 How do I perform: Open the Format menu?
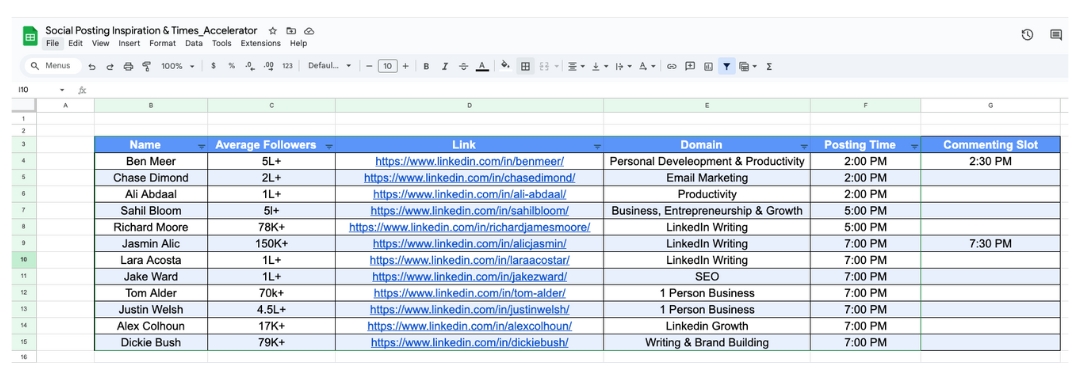coord(163,43)
